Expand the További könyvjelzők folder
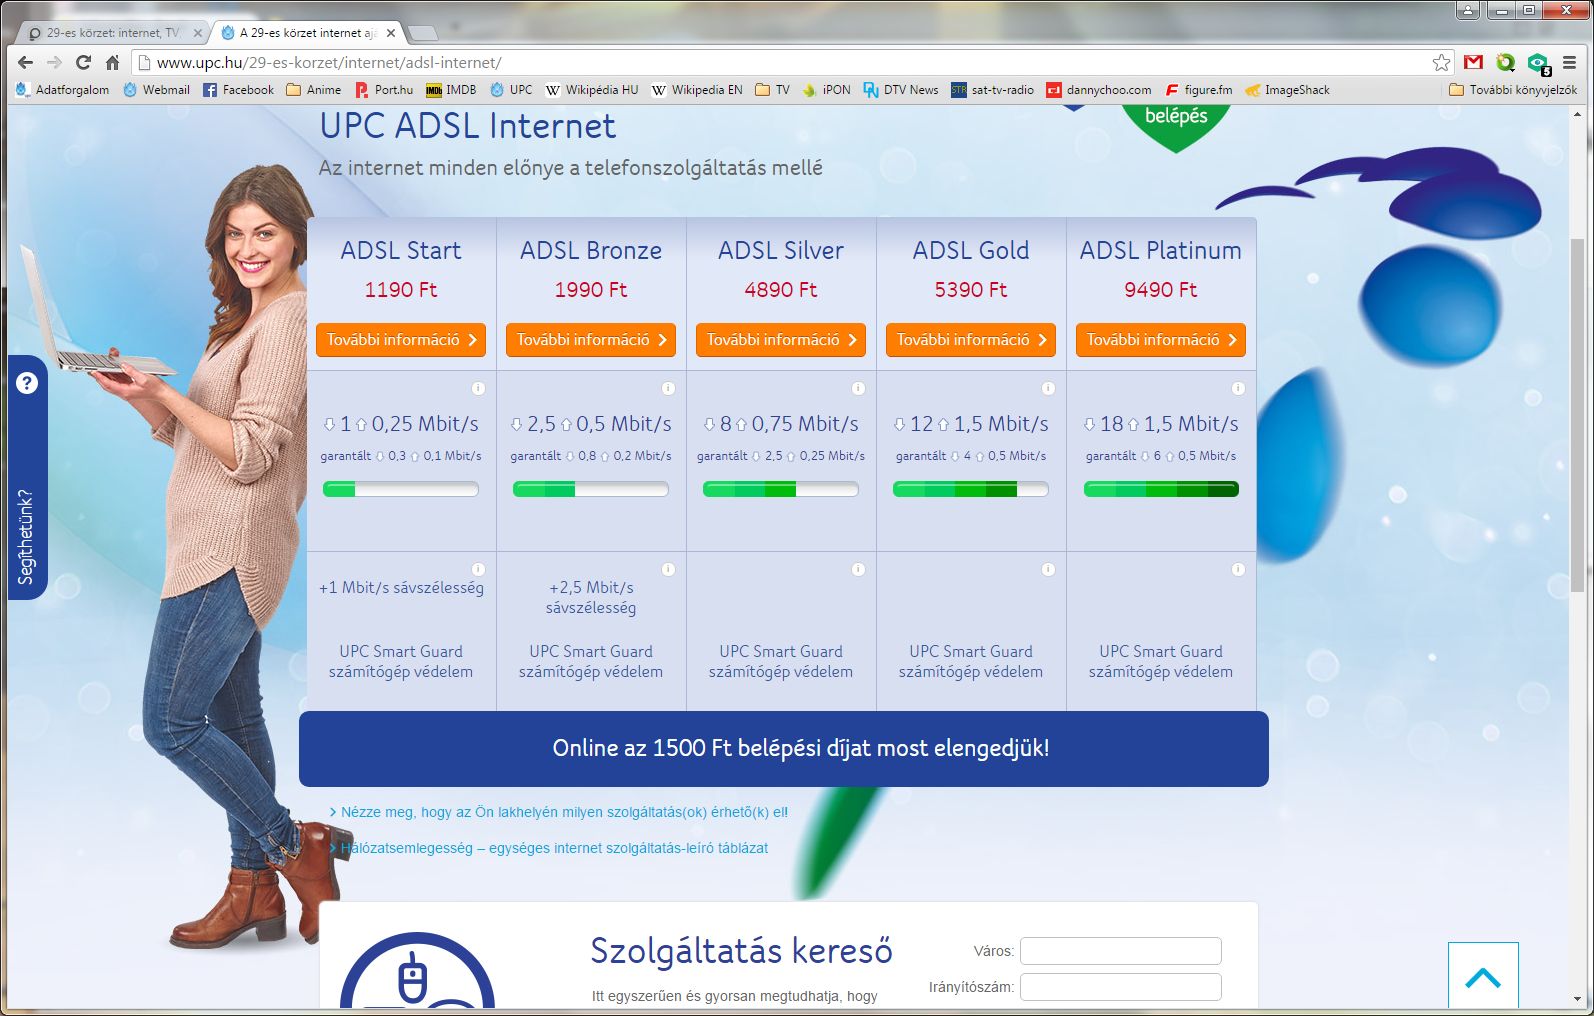The image size is (1594, 1016). tap(1513, 90)
